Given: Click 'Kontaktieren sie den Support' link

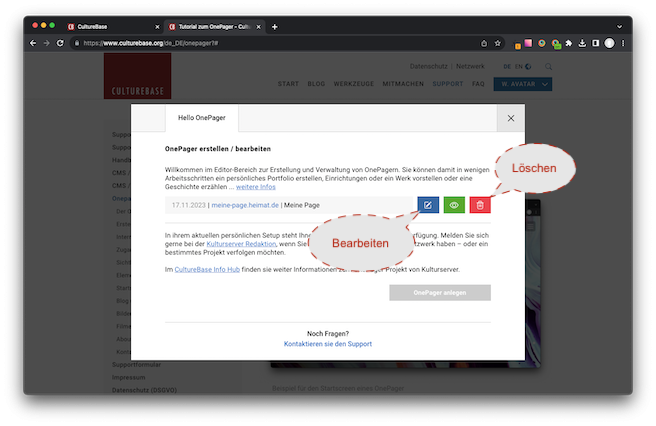Looking at the screenshot, I should point(327,343).
